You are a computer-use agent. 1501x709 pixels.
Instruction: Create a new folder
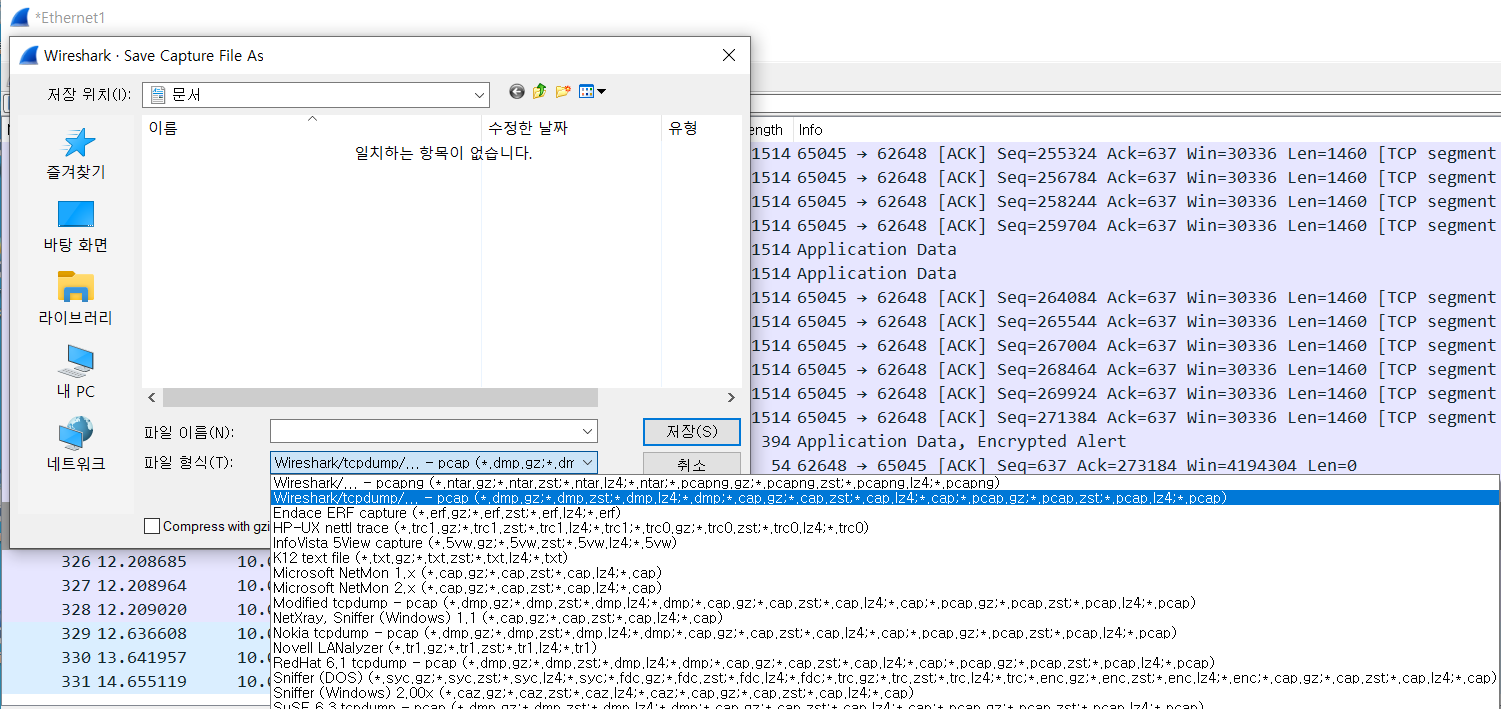(563, 92)
